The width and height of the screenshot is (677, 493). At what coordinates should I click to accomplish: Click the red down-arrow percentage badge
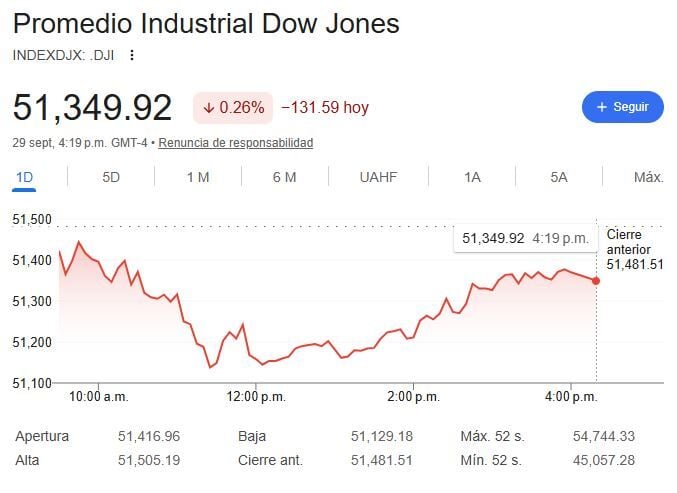(x=233, y=107)
